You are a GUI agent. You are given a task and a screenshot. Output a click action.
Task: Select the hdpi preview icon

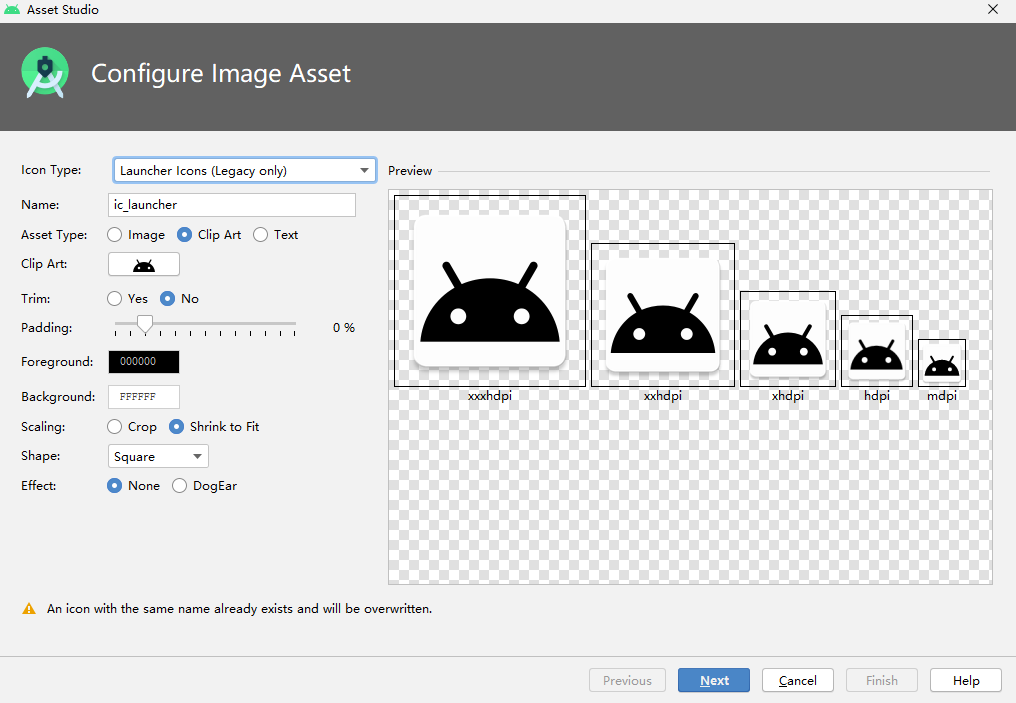[x=877, y=351]
